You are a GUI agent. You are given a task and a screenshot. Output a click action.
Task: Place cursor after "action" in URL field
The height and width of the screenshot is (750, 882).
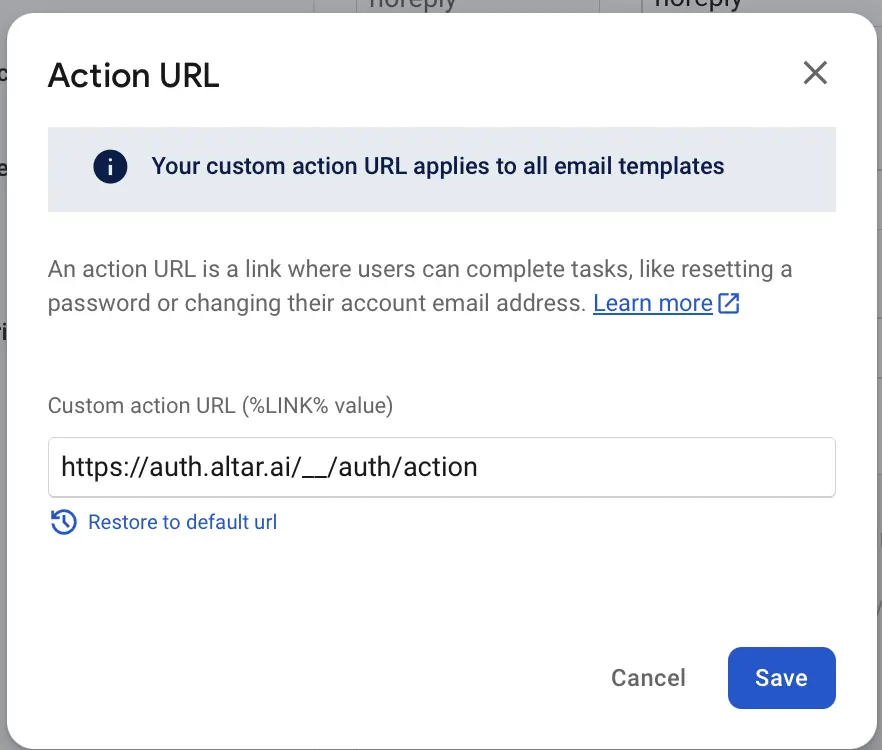[479, 467]
